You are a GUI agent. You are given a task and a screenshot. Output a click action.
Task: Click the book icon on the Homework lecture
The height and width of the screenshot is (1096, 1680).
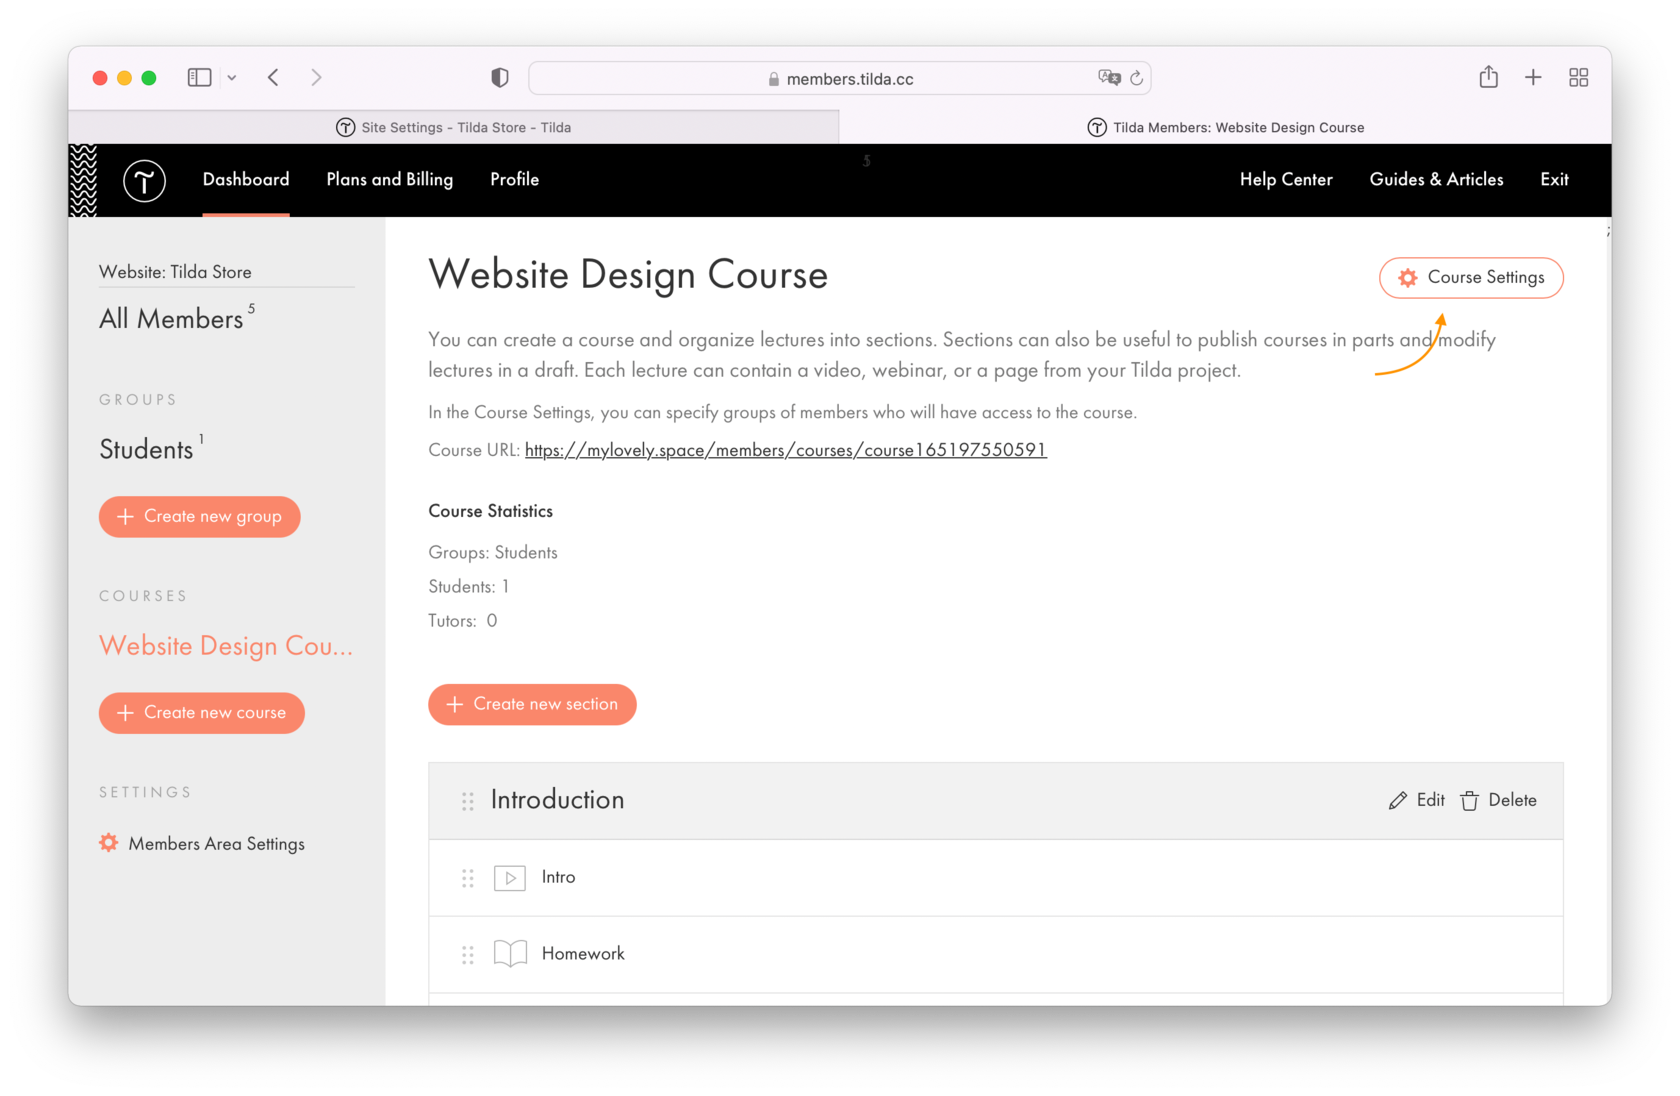click(x=510, y=953)
